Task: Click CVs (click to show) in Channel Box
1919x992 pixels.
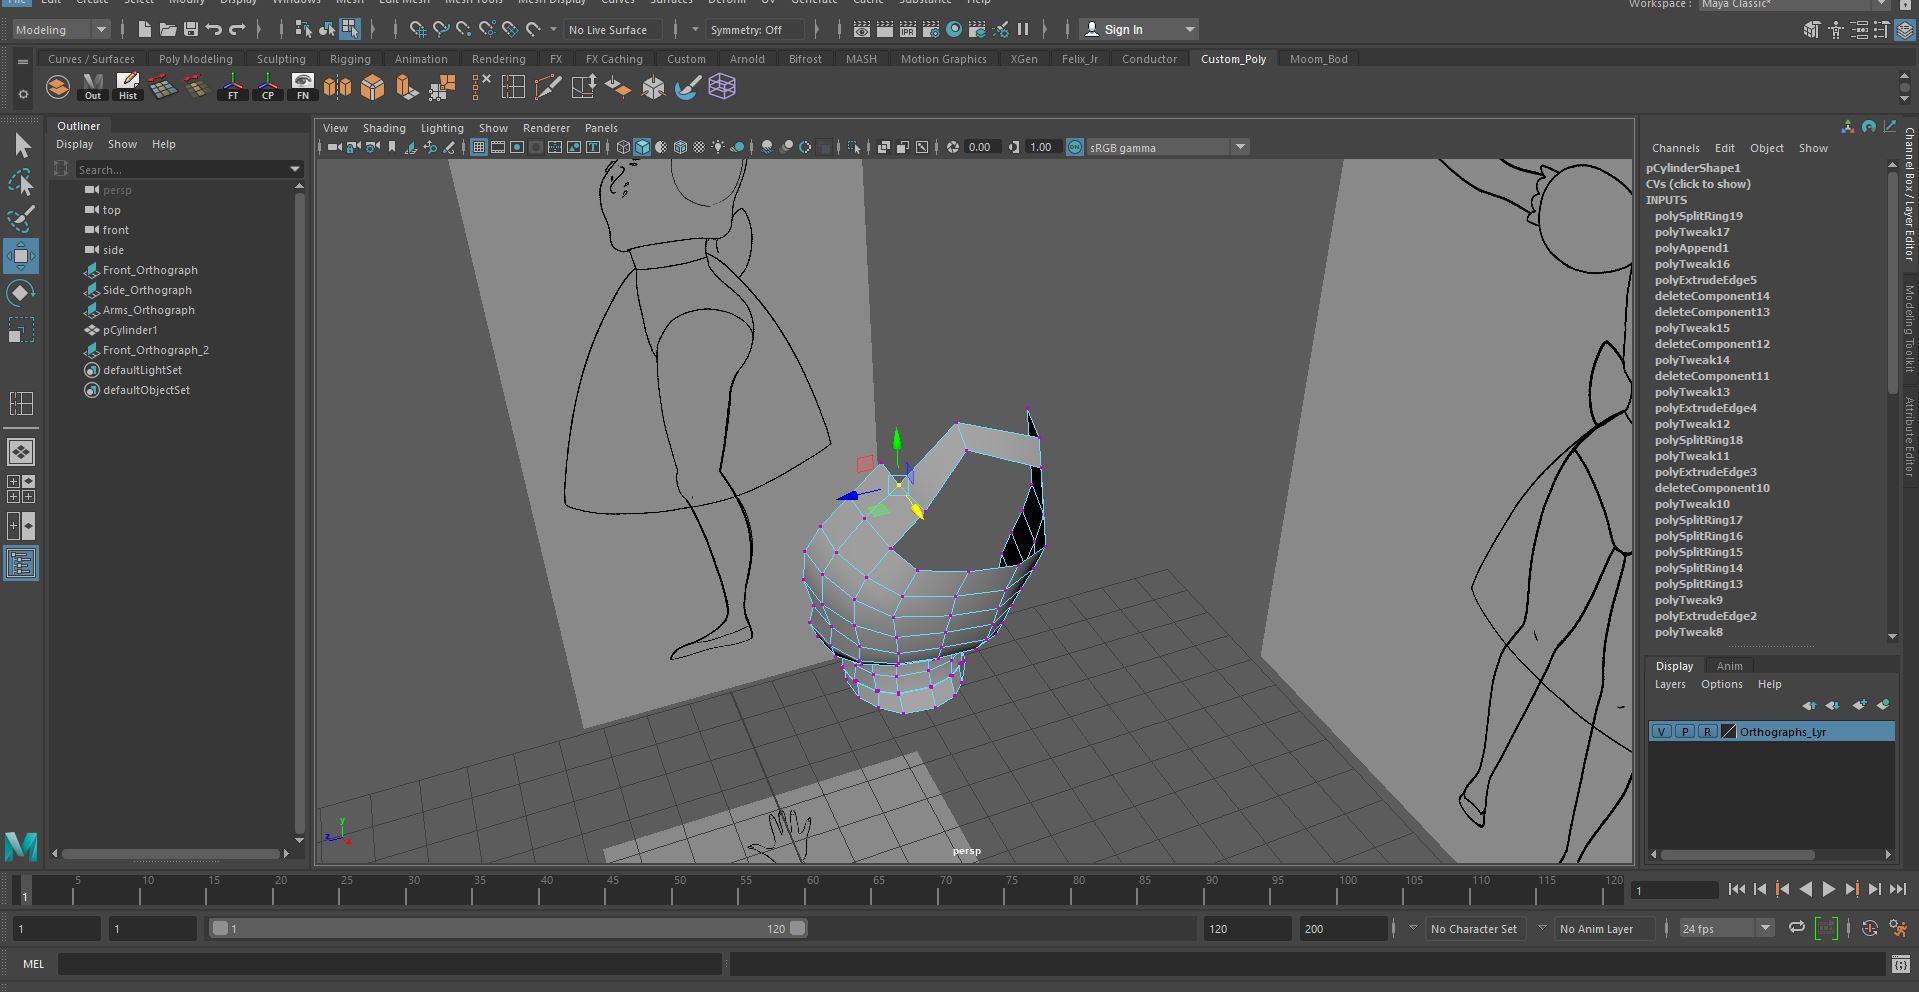Action: 1698,184
